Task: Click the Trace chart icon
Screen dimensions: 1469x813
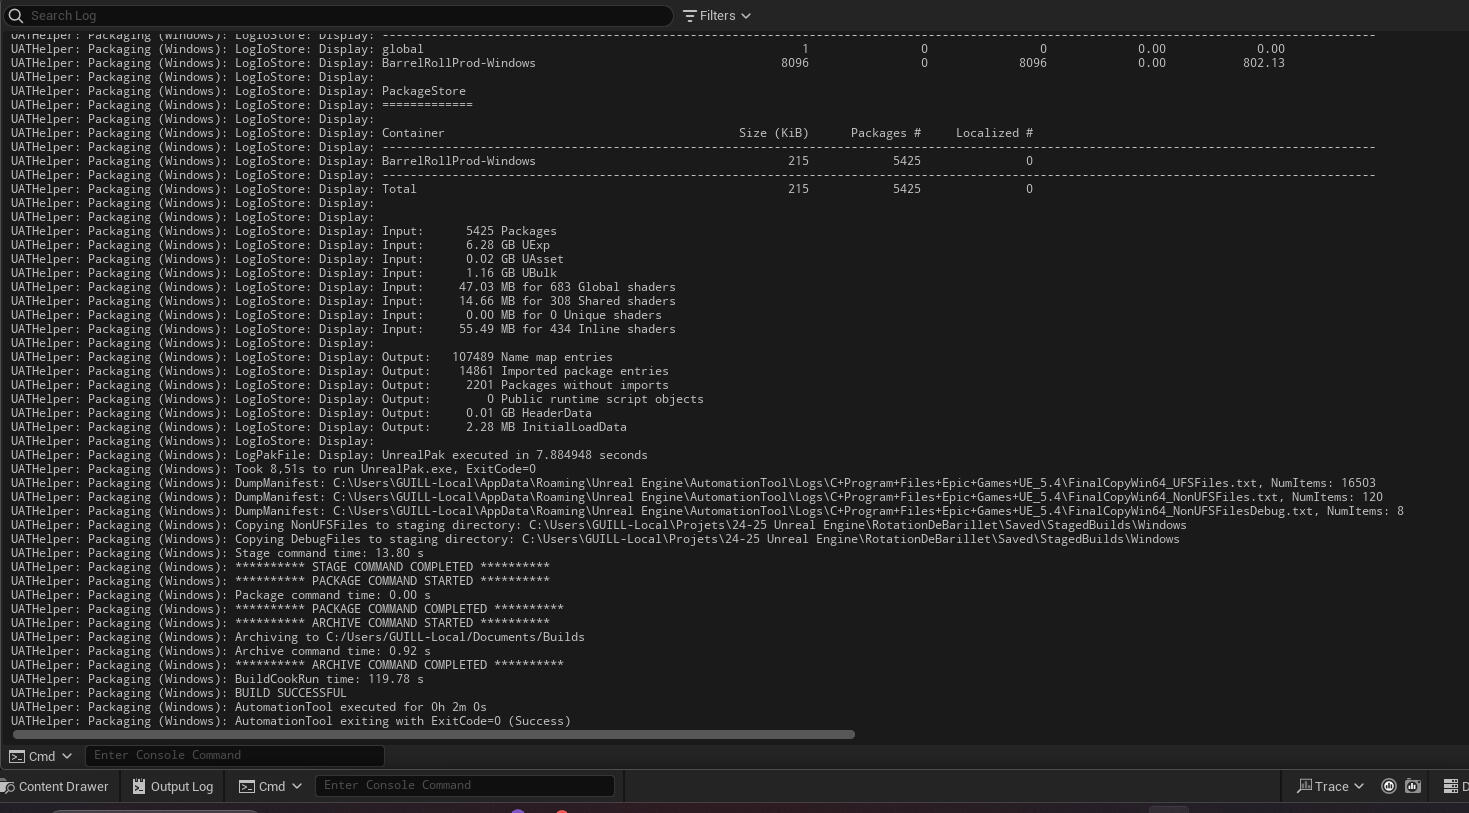Action: point(1304,787)
